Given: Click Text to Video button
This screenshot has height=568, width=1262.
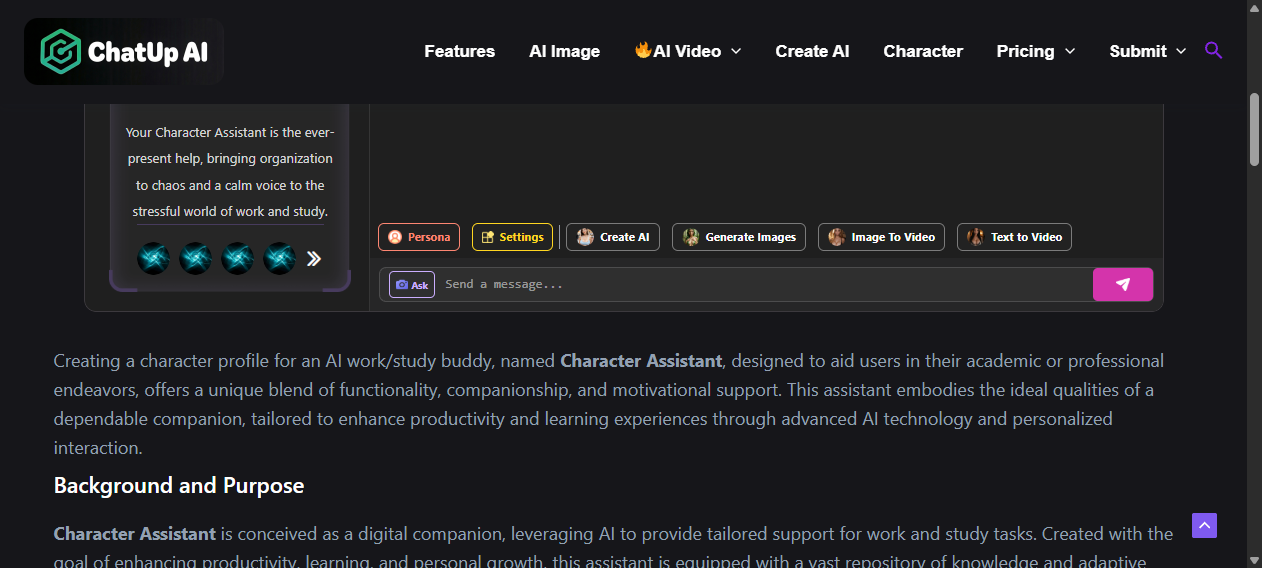Looking at the screenshot, I should pos(1014,237).
